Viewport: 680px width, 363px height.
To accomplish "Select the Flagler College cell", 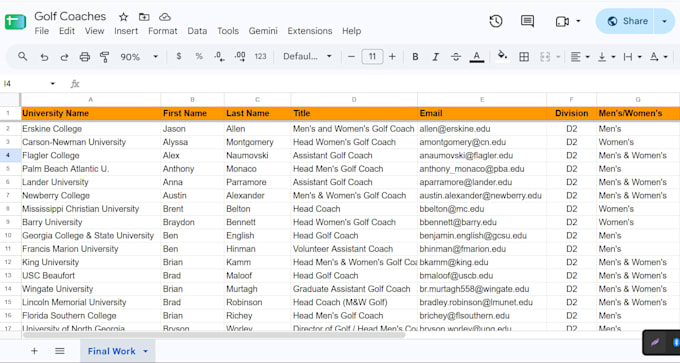I will tap(91, 155).
